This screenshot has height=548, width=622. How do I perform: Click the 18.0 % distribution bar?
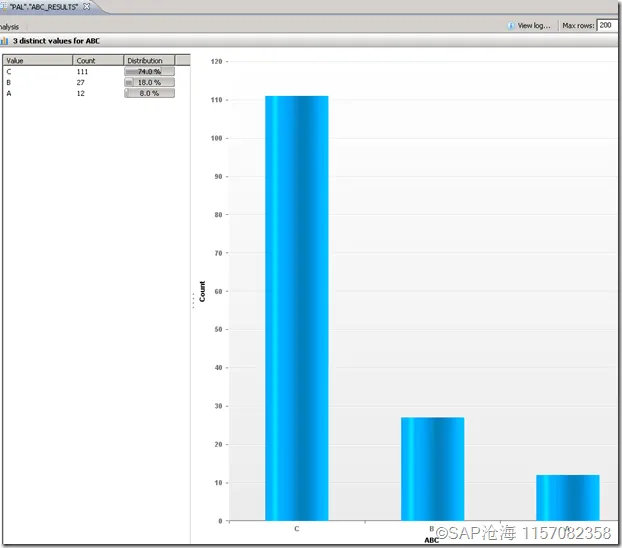coord(149,82)
